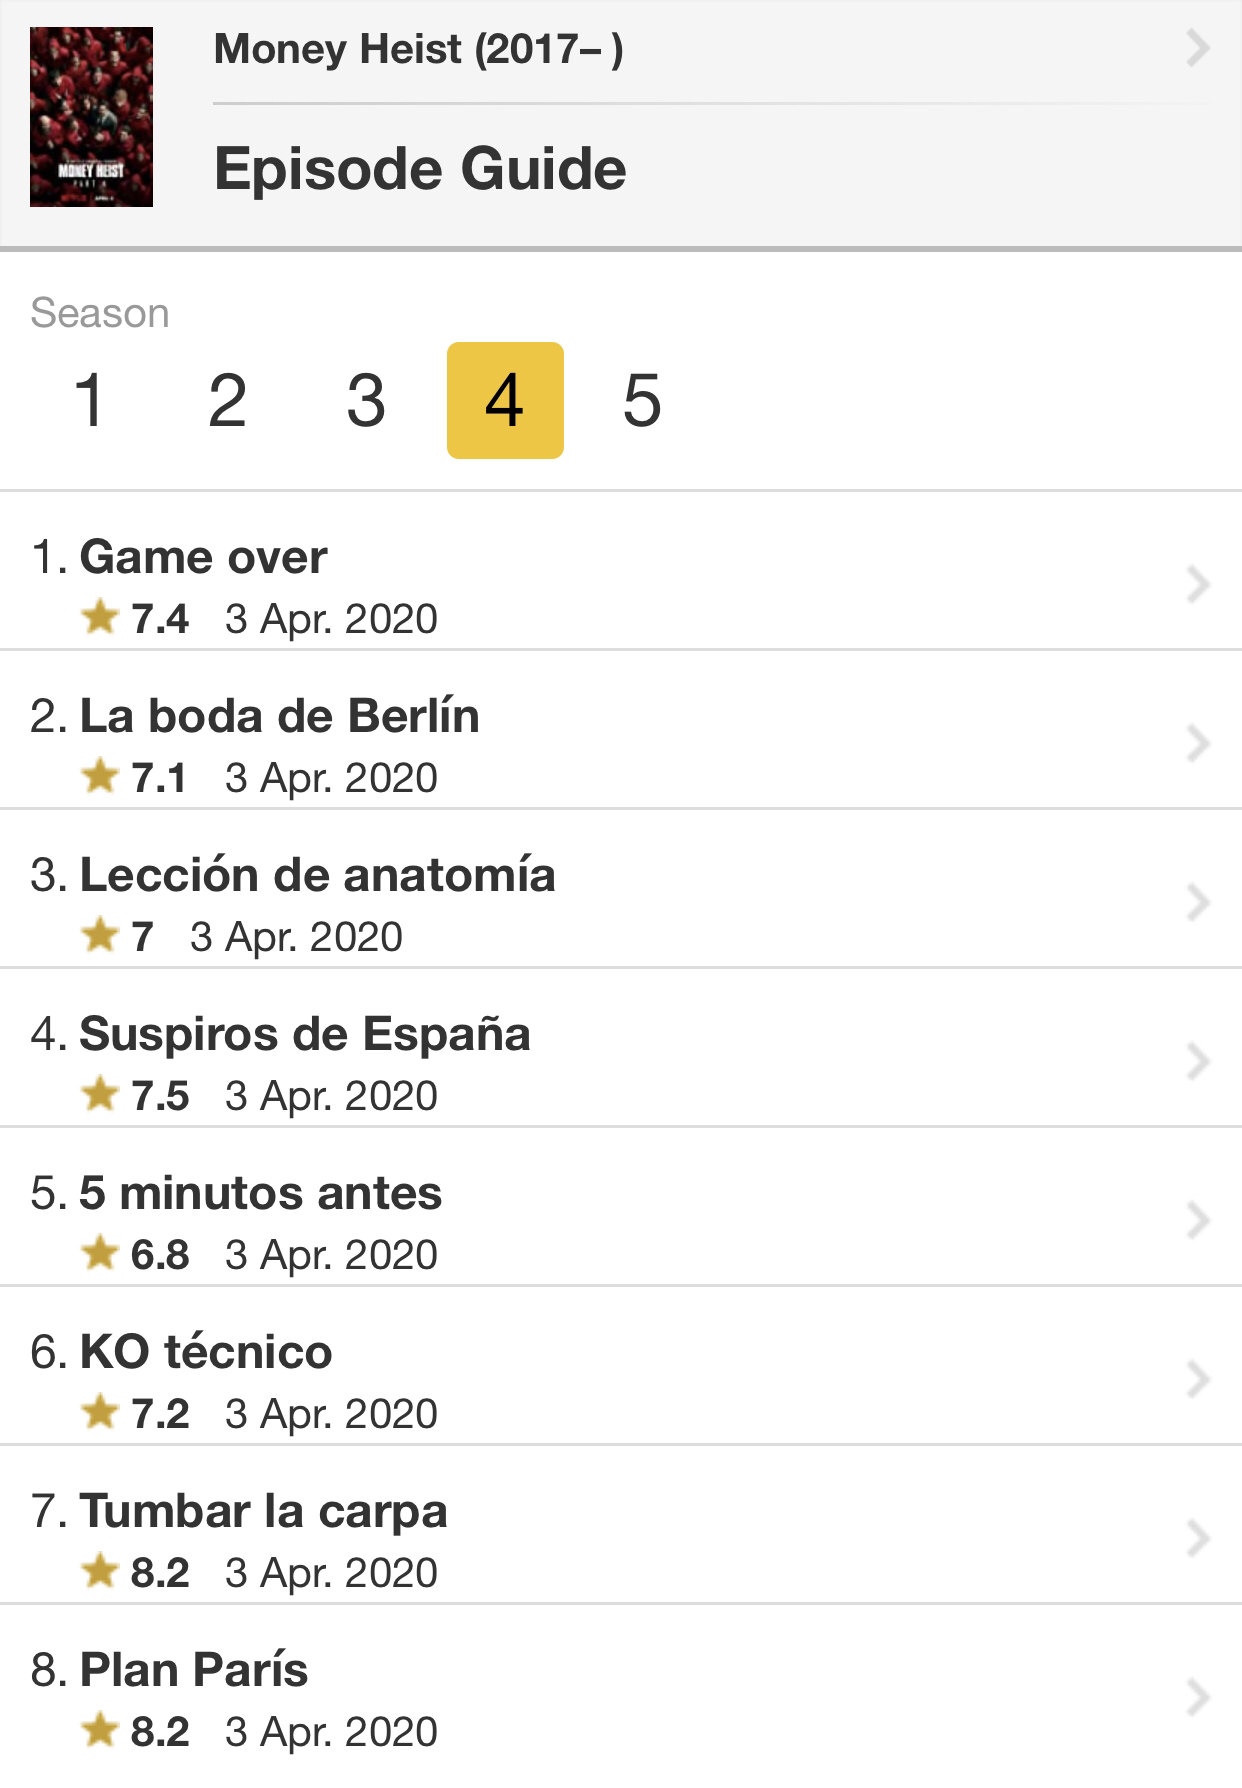Tap the chevron for Game over episode
The image size is (1242, 1788).
1197,584
